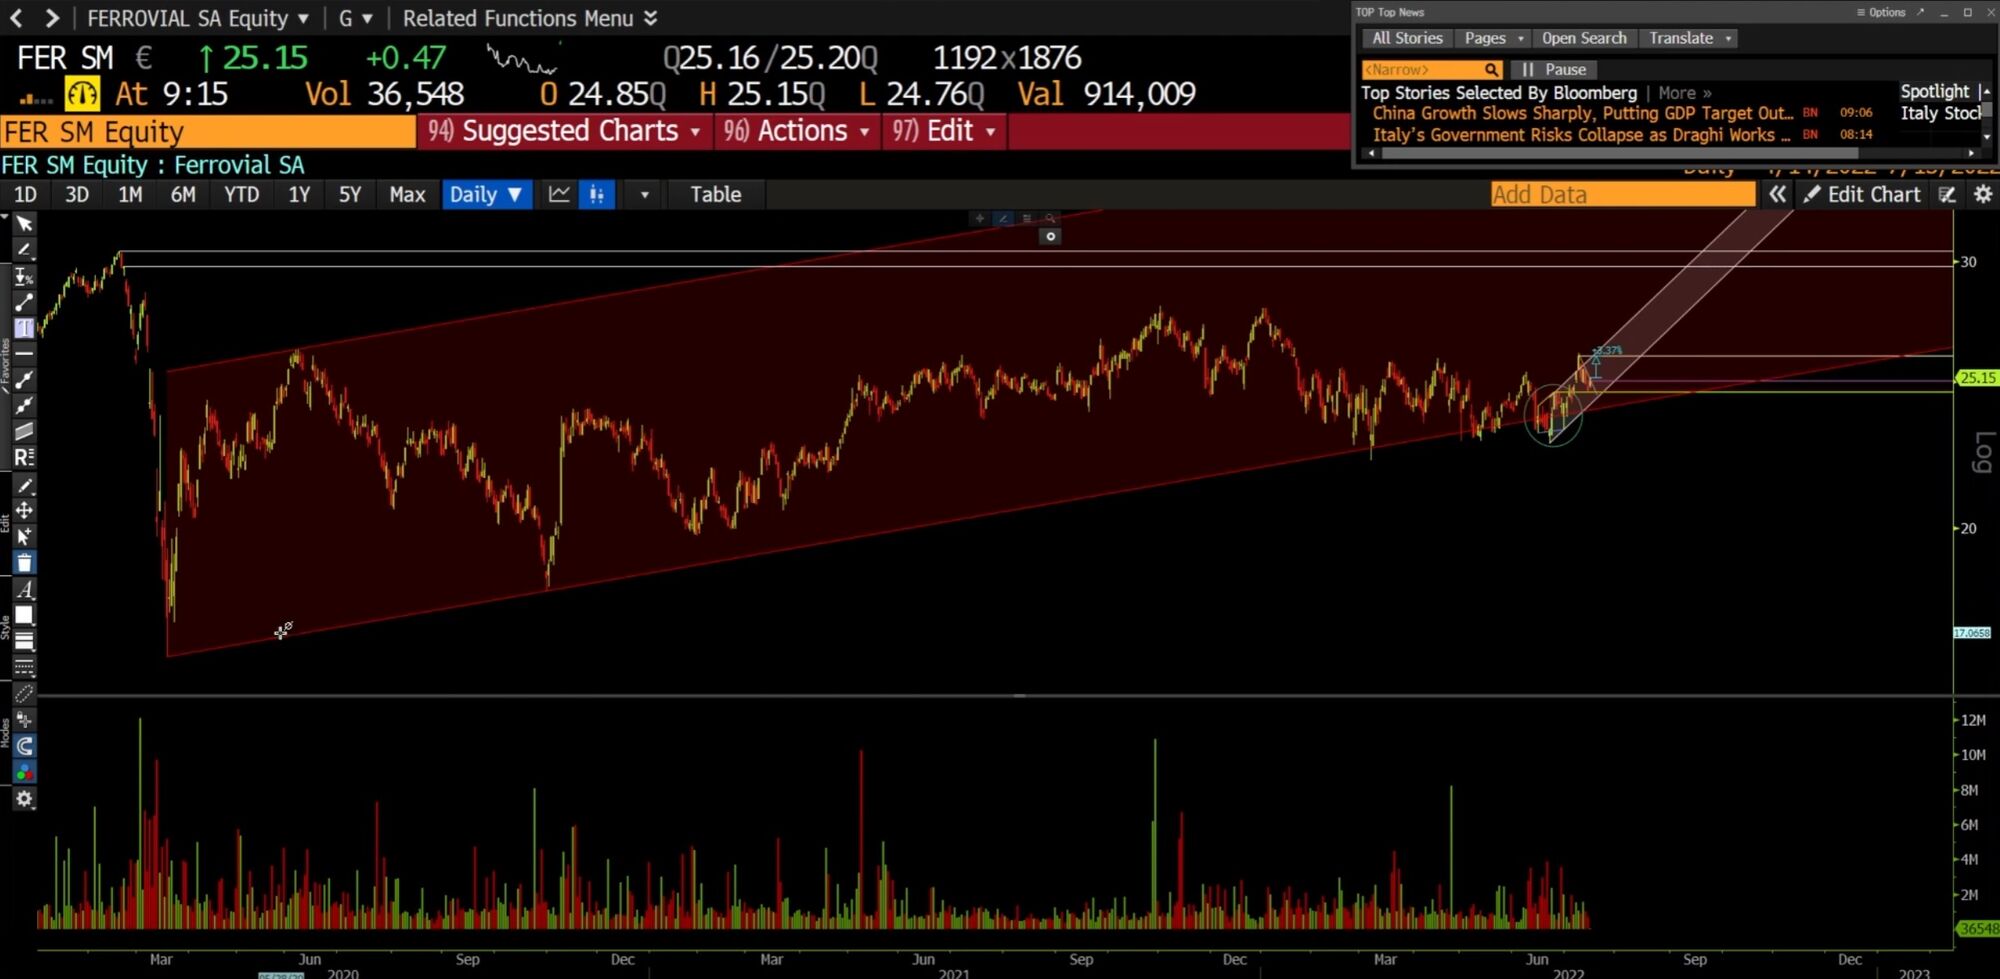2000x979 pixels.
Task: Click the yellow gauge icon beside At 9:15
Action: [x=82, y=94]
